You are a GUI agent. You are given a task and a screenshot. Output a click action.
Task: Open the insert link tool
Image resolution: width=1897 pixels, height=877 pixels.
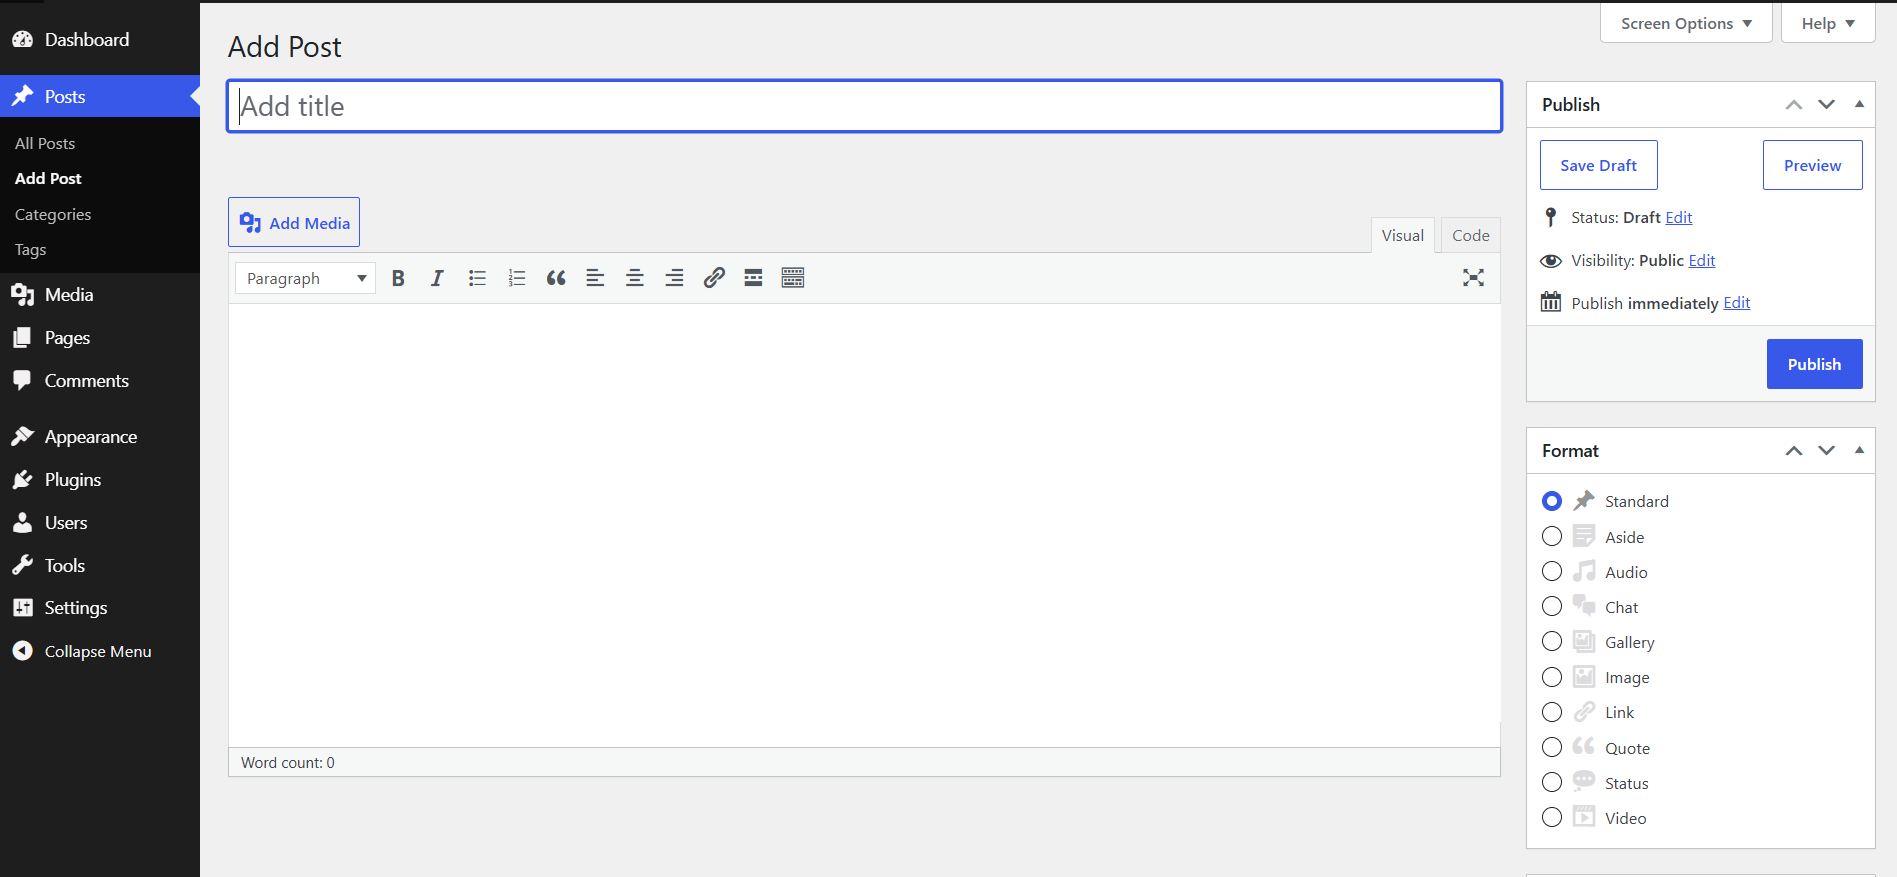[714, 278]
